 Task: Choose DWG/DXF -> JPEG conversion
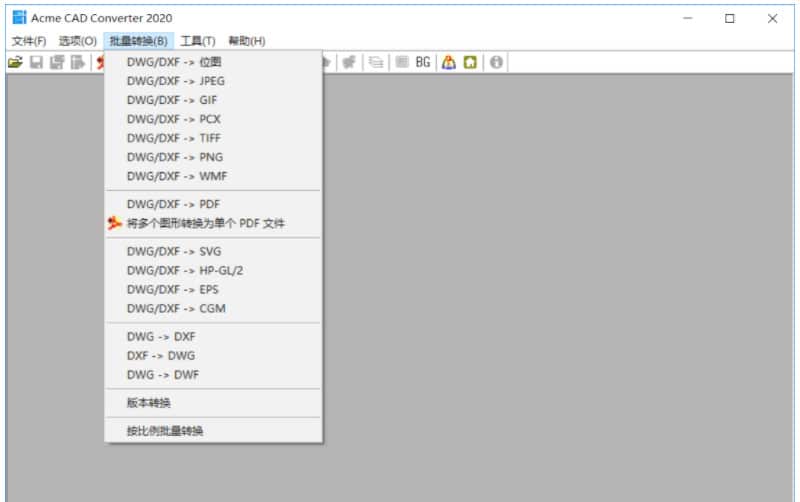tap(213, 81)
